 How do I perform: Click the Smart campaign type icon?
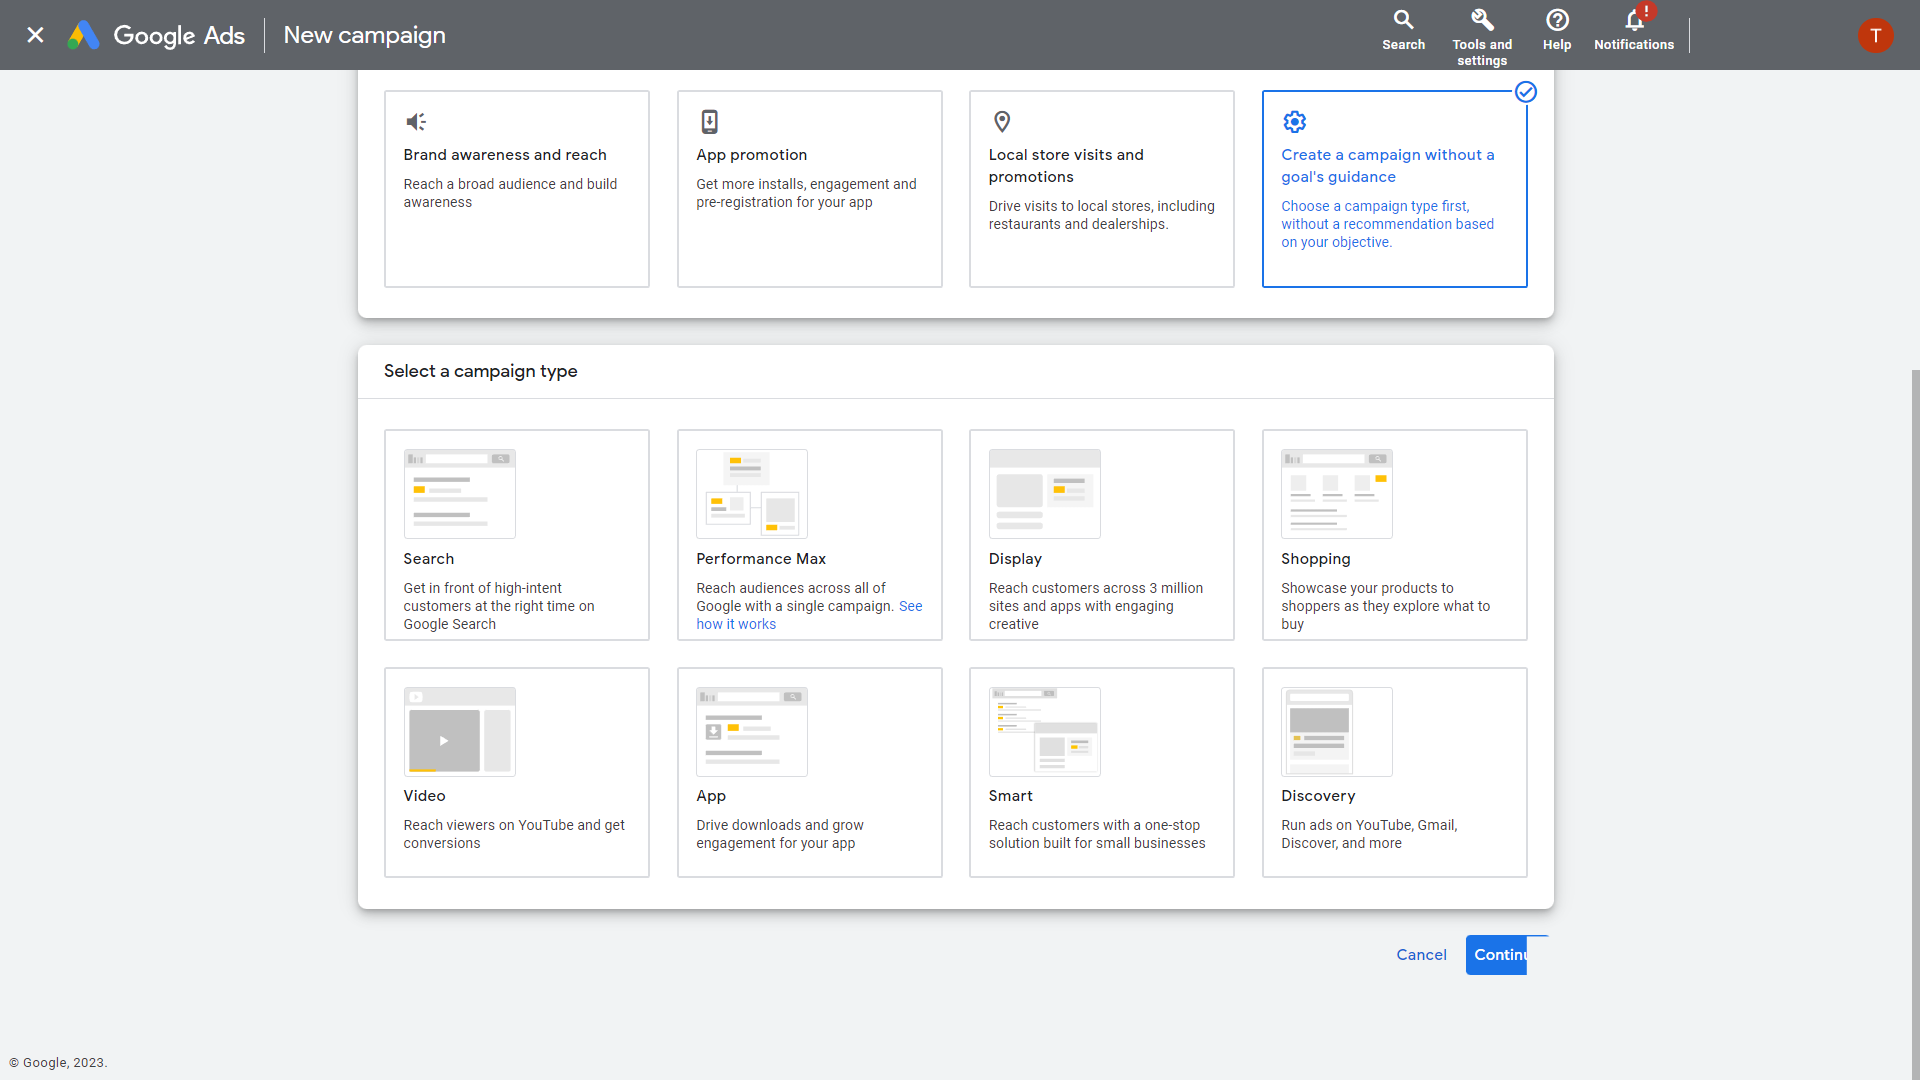1046,731
